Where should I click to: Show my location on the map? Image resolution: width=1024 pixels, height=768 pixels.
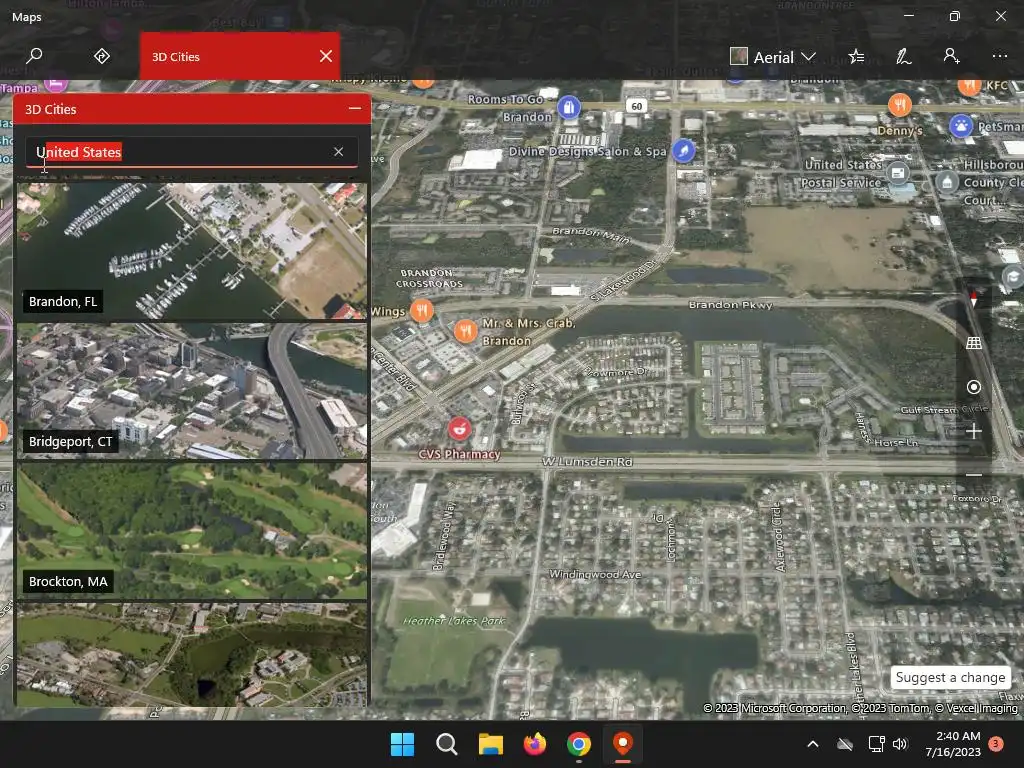tap(973, 387)
